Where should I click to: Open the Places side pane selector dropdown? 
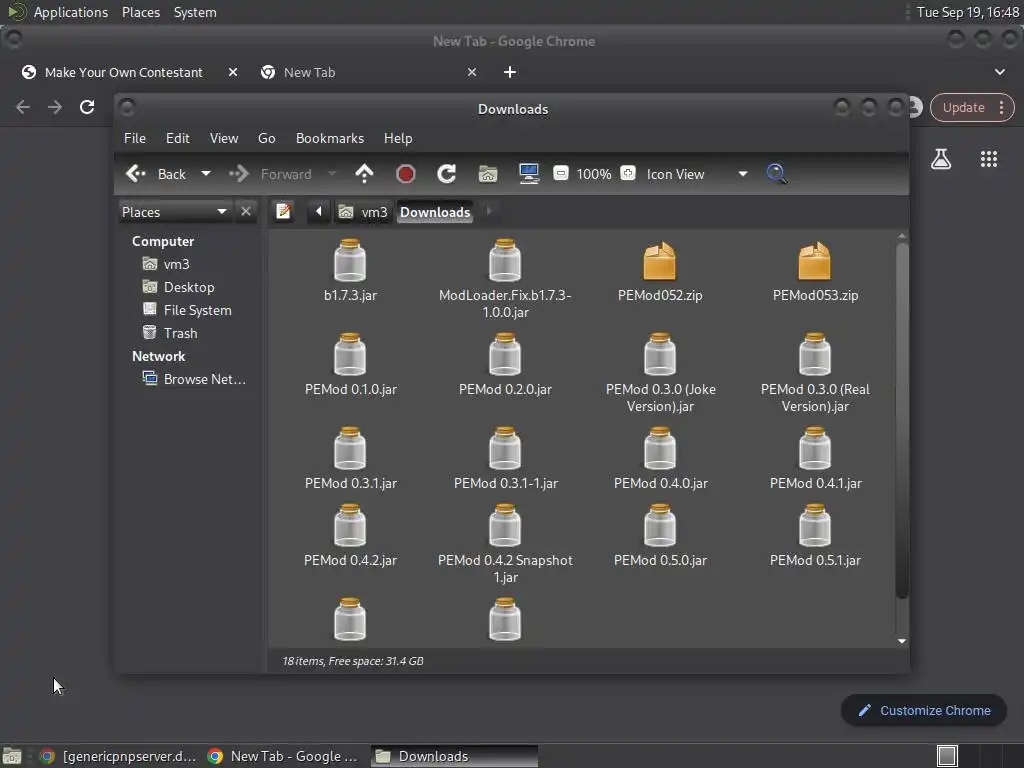pos(221,212)
